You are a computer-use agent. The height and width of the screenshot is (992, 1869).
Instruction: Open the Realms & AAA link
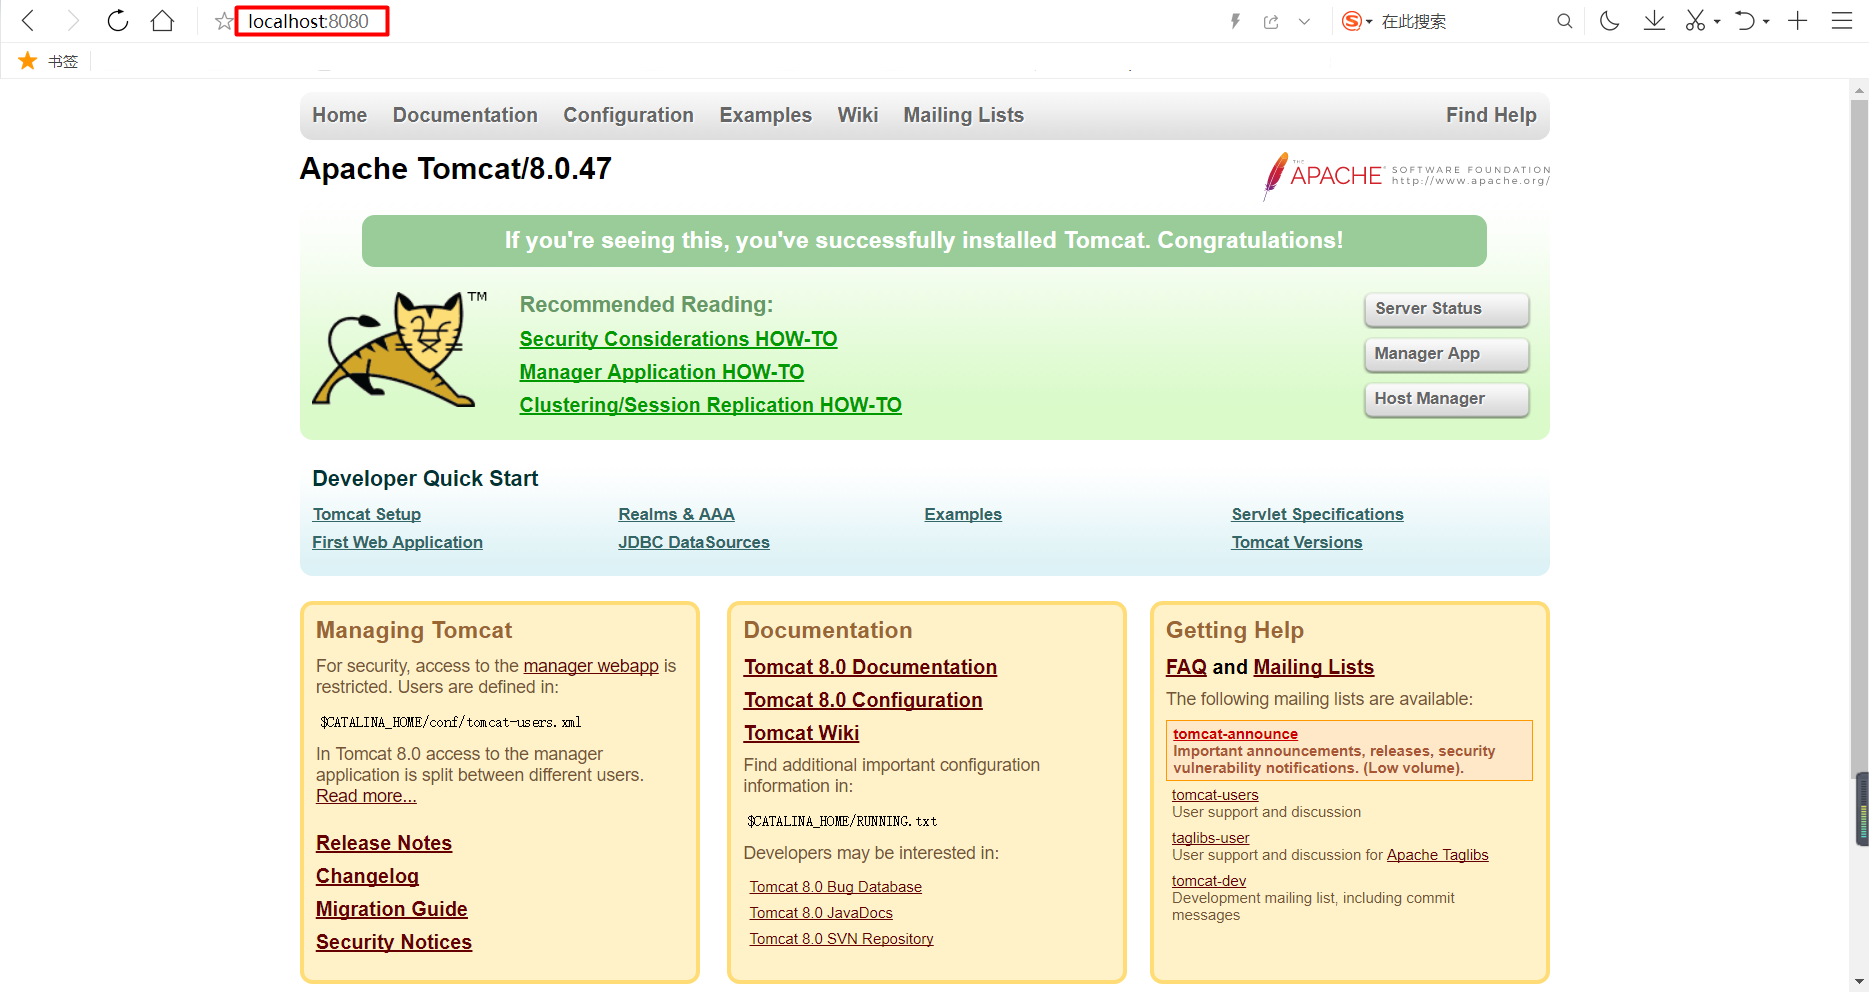pos(676,514)
